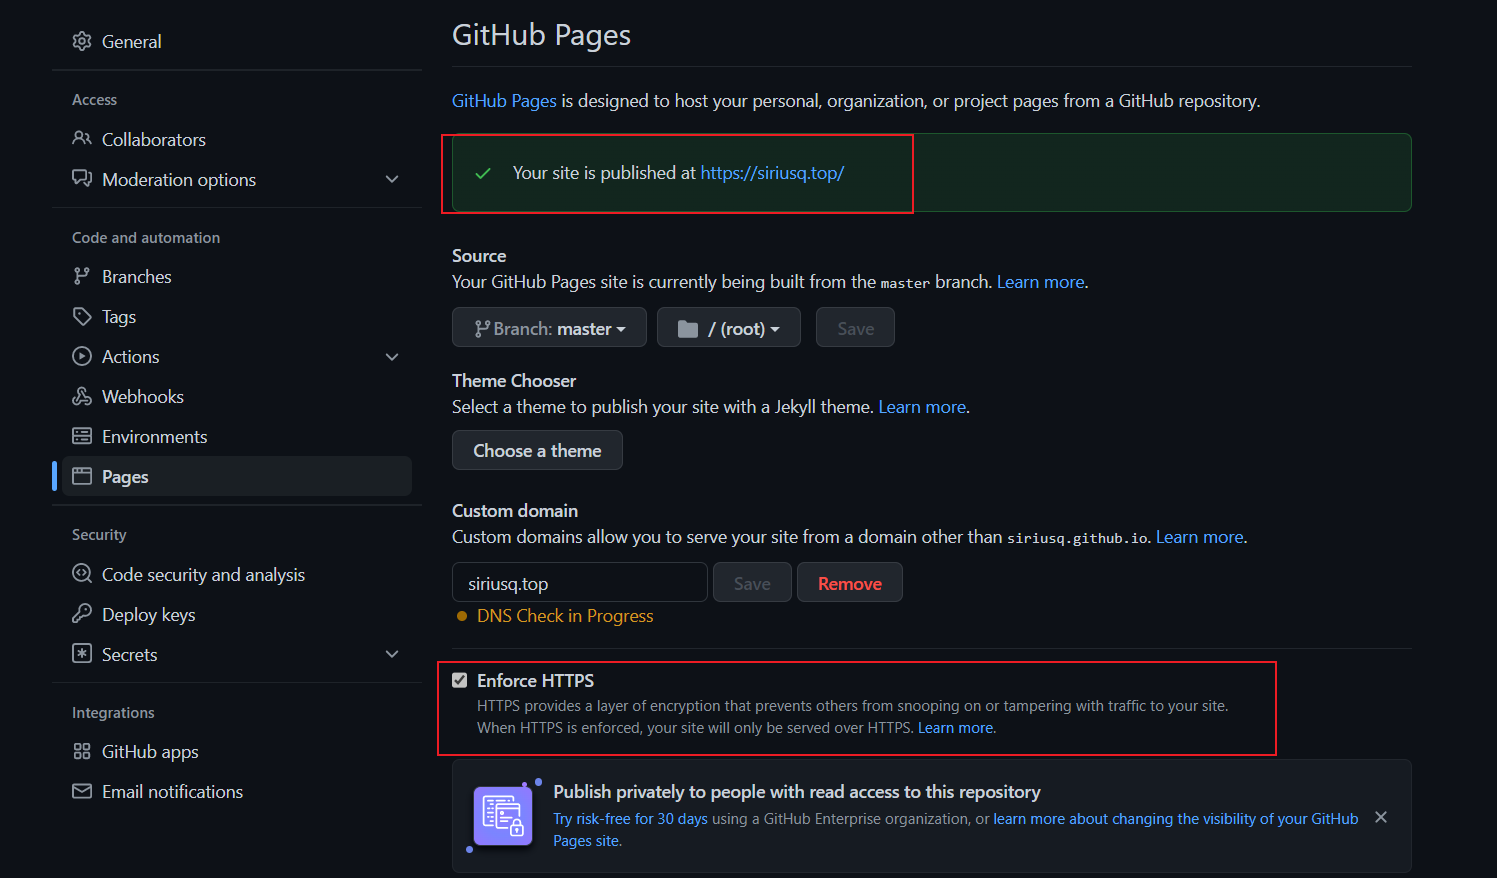Image resolution: width=1497 pixels, height=878 pixels.
Task: Dismiss the publish privately banner
Action: pyautogui.click(x=1381, y=817)
